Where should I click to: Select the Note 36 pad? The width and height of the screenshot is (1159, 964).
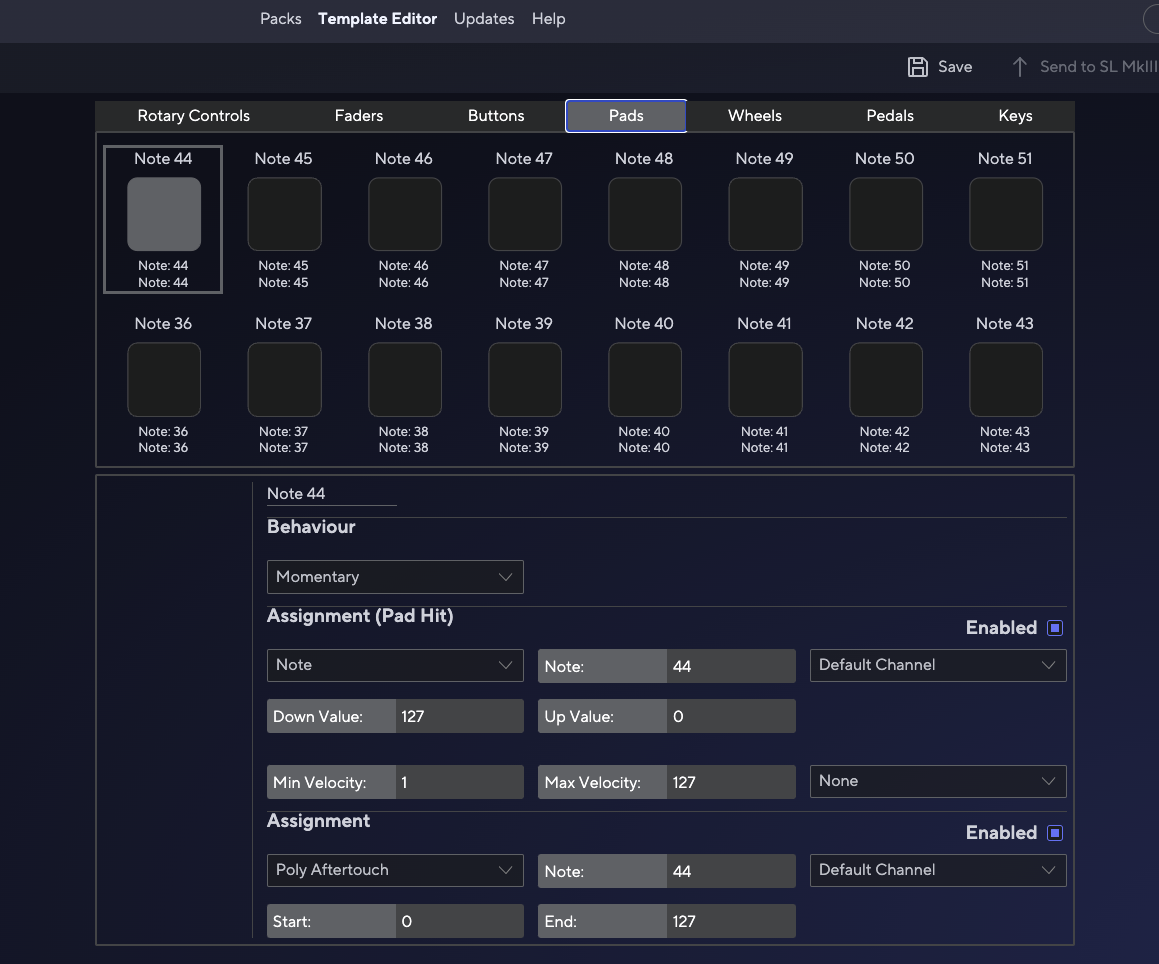tap(164, 379)
